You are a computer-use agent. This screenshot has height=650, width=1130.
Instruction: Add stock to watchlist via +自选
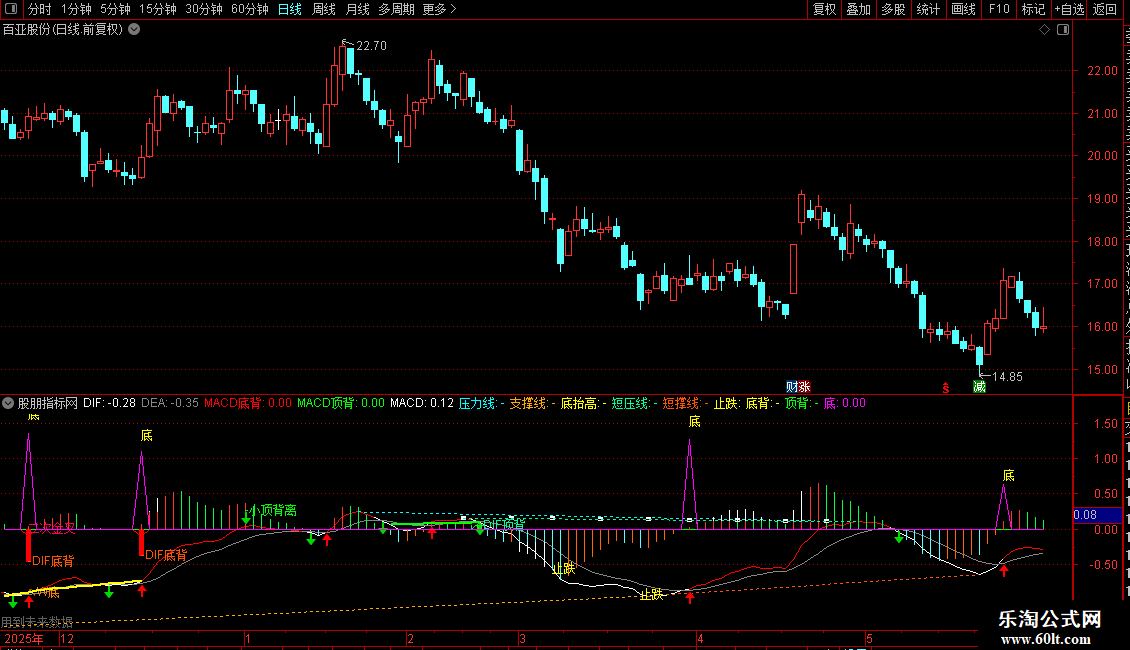[1069, 9]
